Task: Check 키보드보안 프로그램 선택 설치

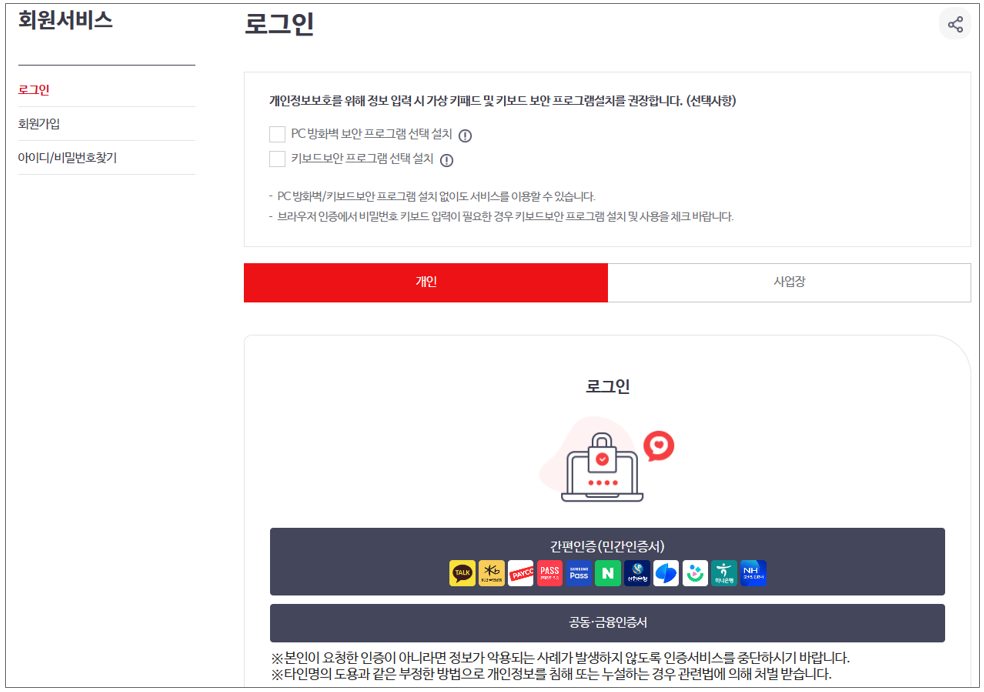Action: (277, 159)
